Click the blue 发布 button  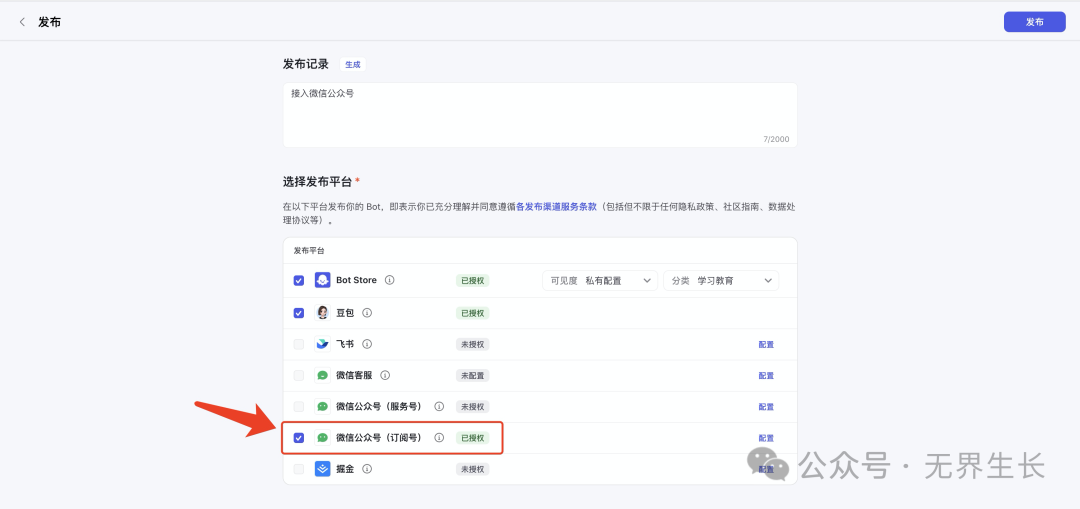(x=1035, y=22)
